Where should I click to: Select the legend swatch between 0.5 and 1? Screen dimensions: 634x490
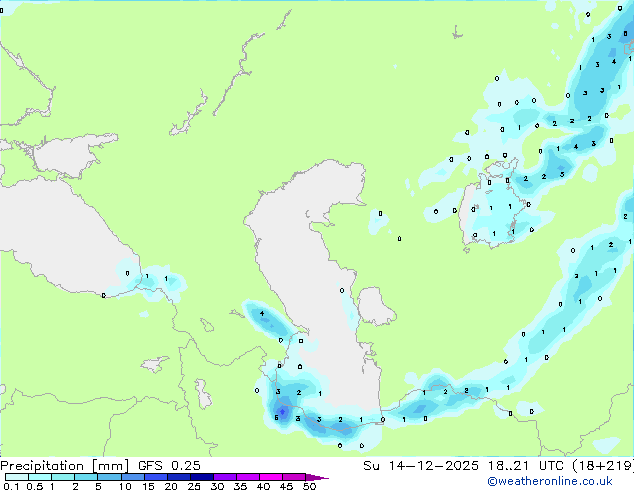[40, 477]
